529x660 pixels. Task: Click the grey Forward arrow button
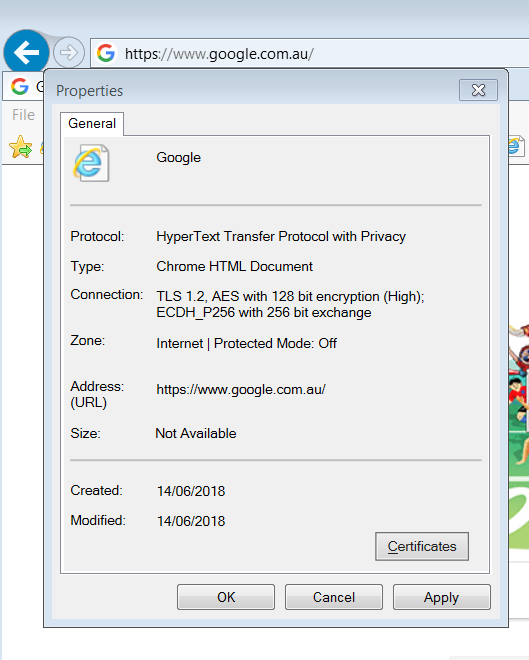pos(69,53)
